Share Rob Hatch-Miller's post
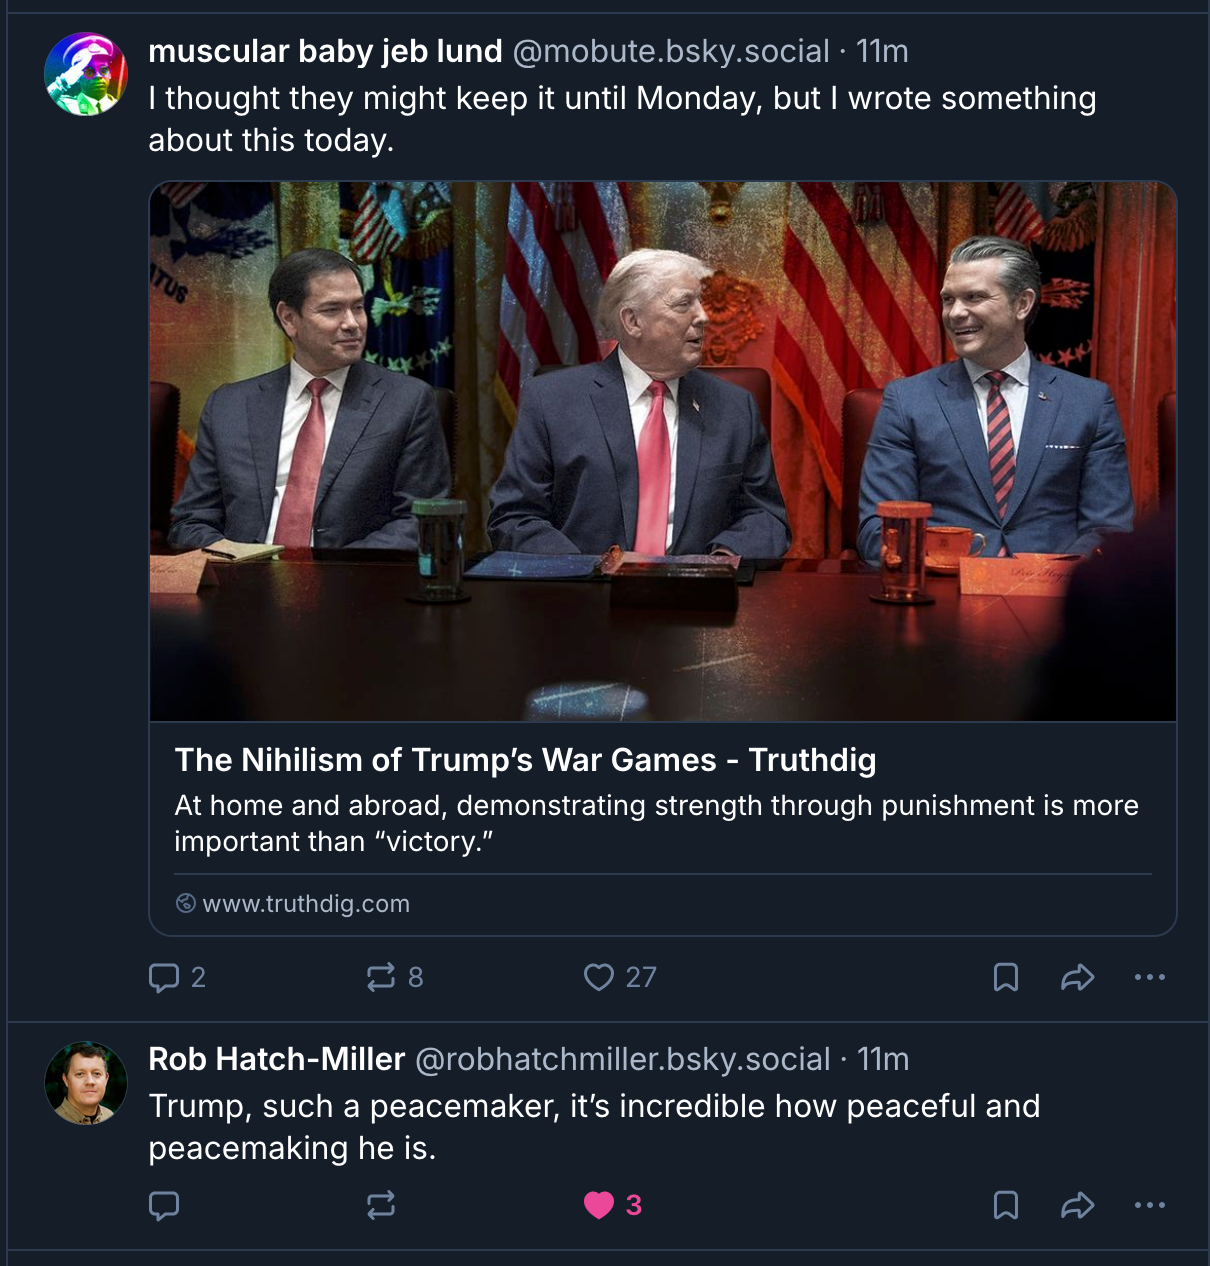Image resolution: width=1210 pixels, height=1266 pixels. pyautogui.click(x=1077, y=1205)
